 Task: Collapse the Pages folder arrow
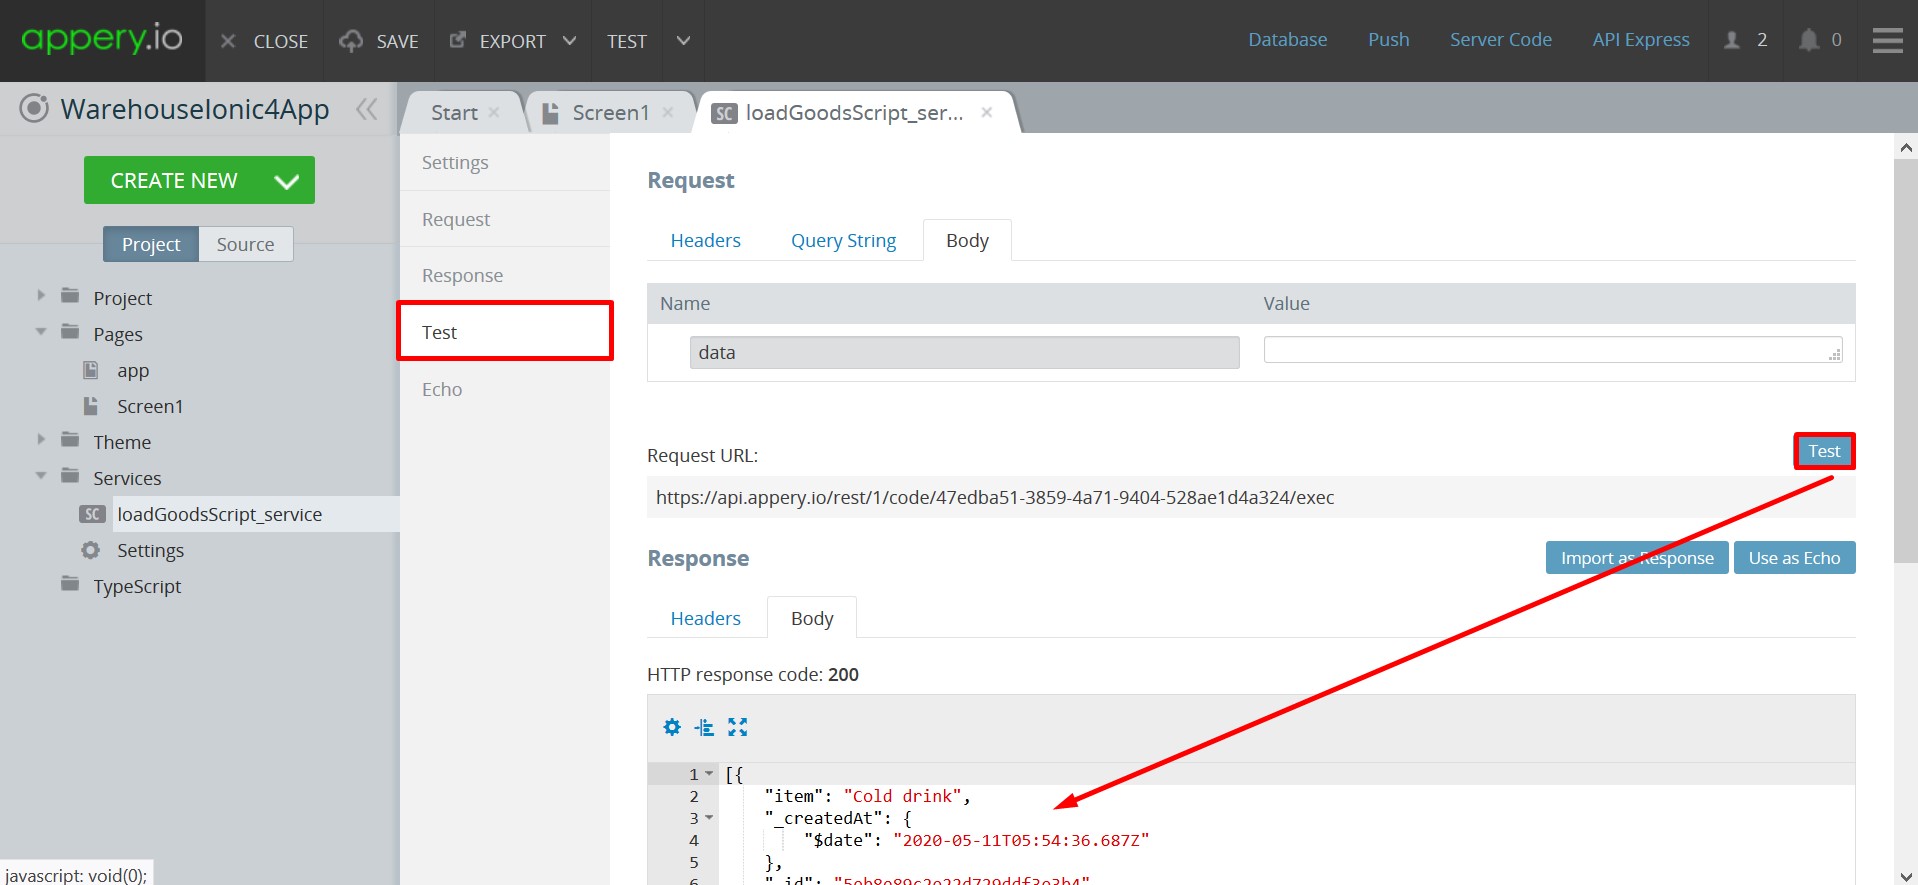(x=41, y=332)
